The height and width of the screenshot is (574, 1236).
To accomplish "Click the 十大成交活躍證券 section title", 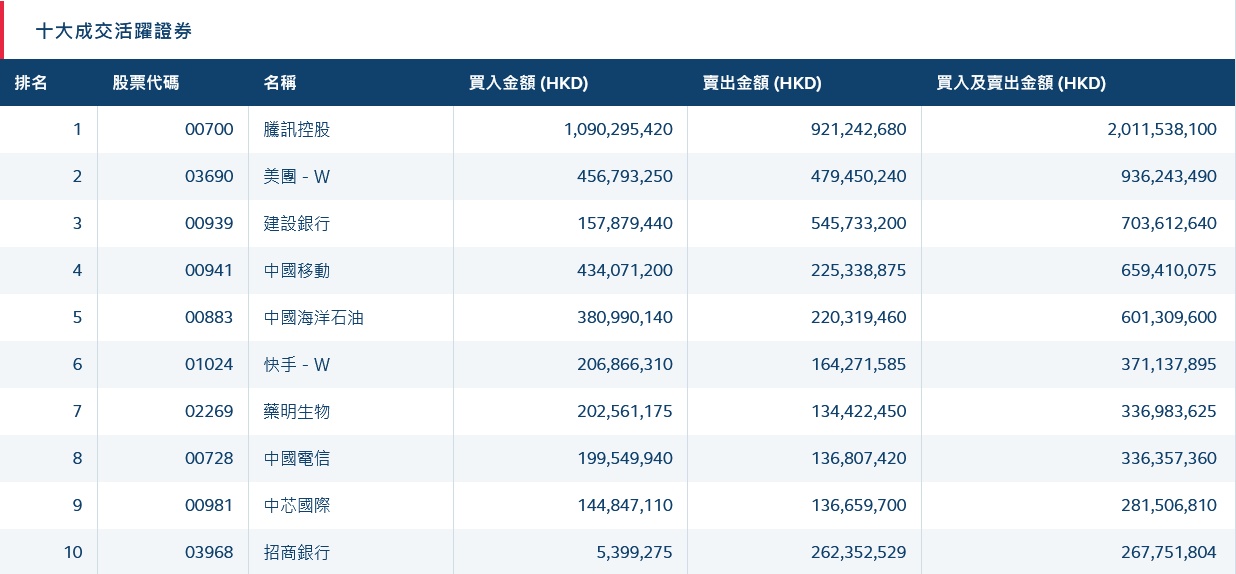I will (114, 31).
